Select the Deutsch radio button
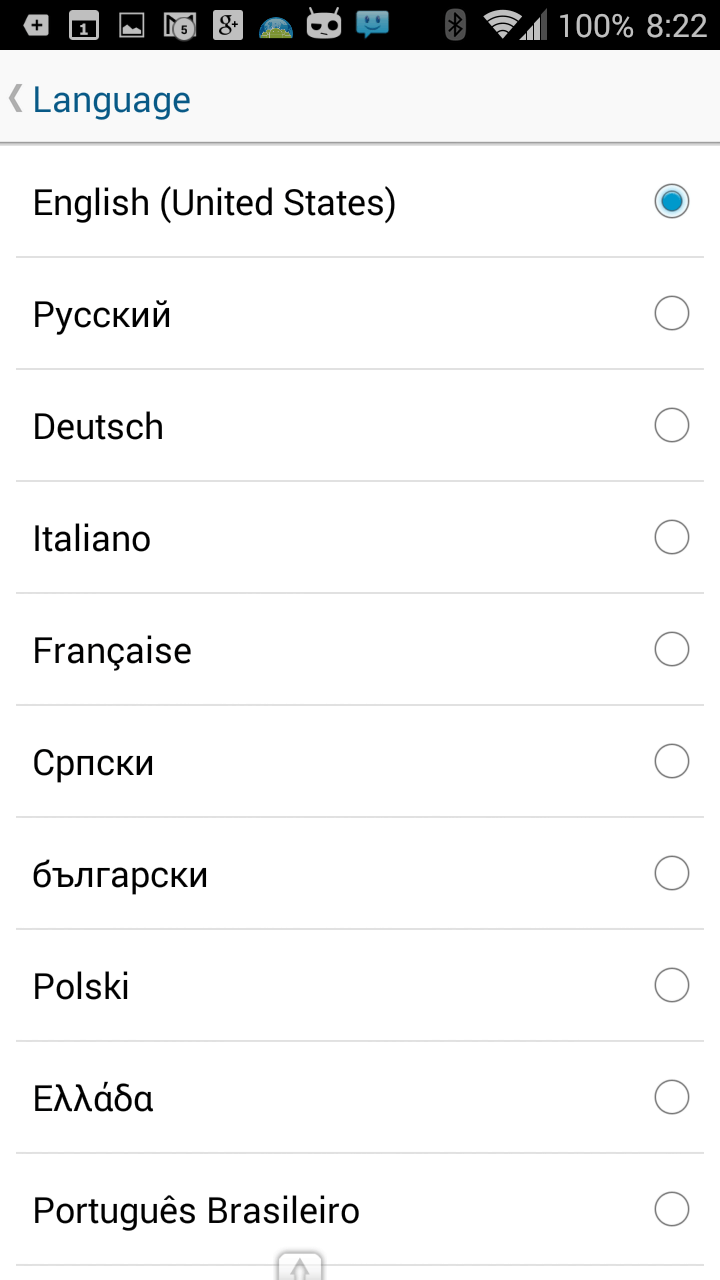 pos(671,426)
